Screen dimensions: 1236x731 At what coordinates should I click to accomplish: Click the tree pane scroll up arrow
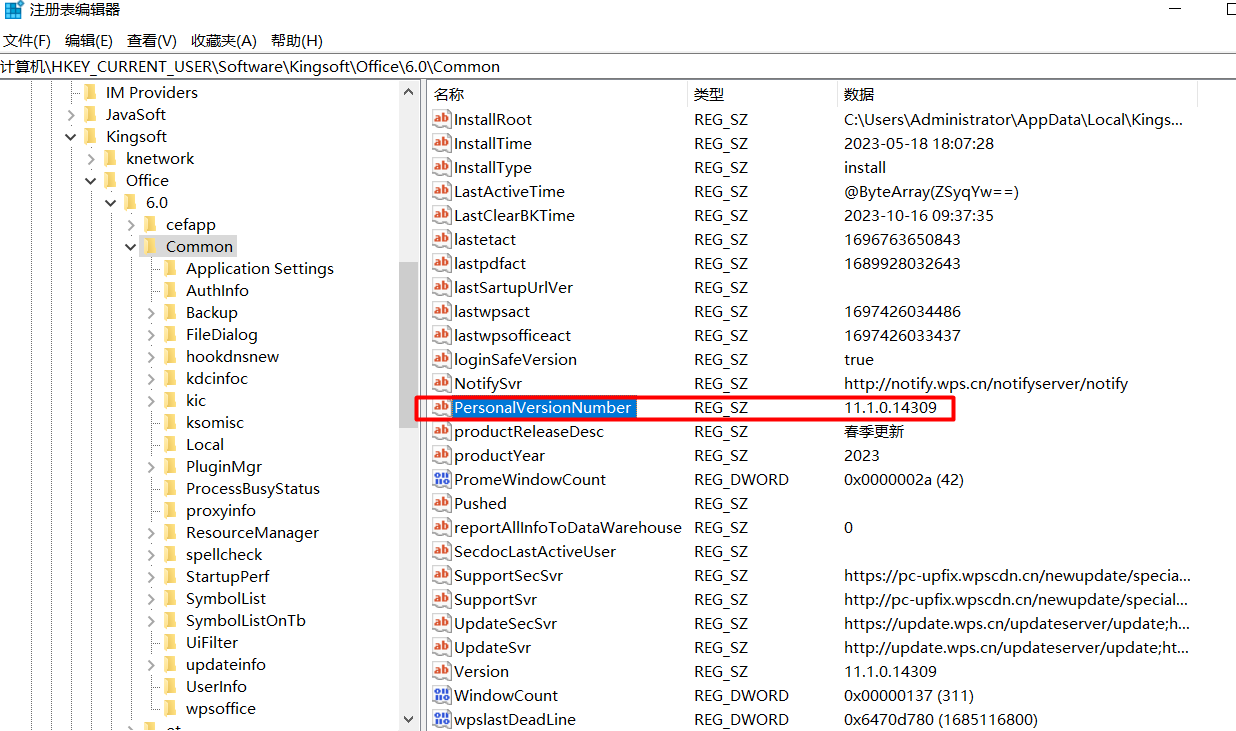[x=408, y=92]
